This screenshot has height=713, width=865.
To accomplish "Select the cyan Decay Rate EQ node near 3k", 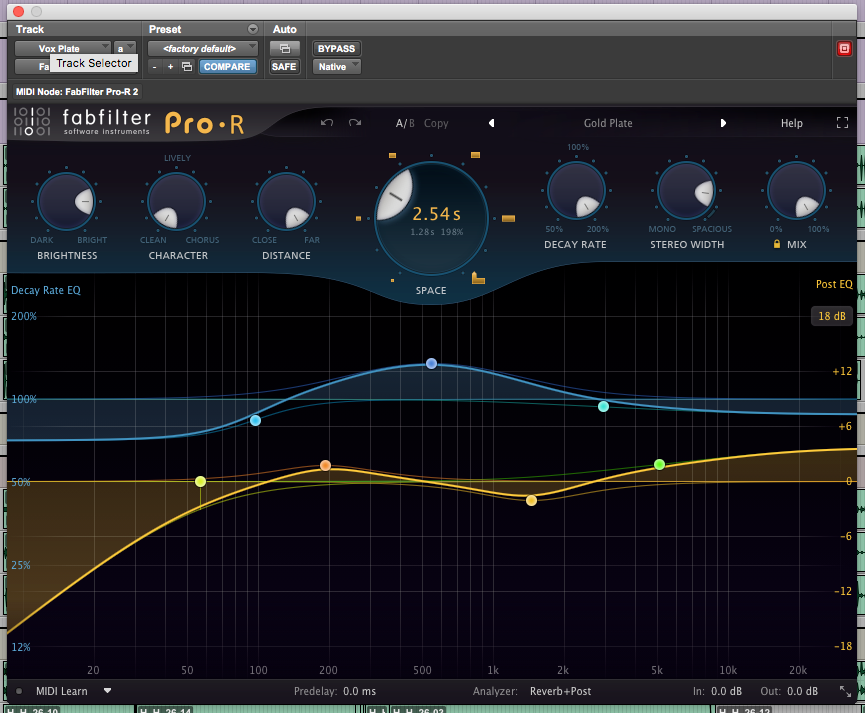I will pyautogui.click(x=604, y=407).
